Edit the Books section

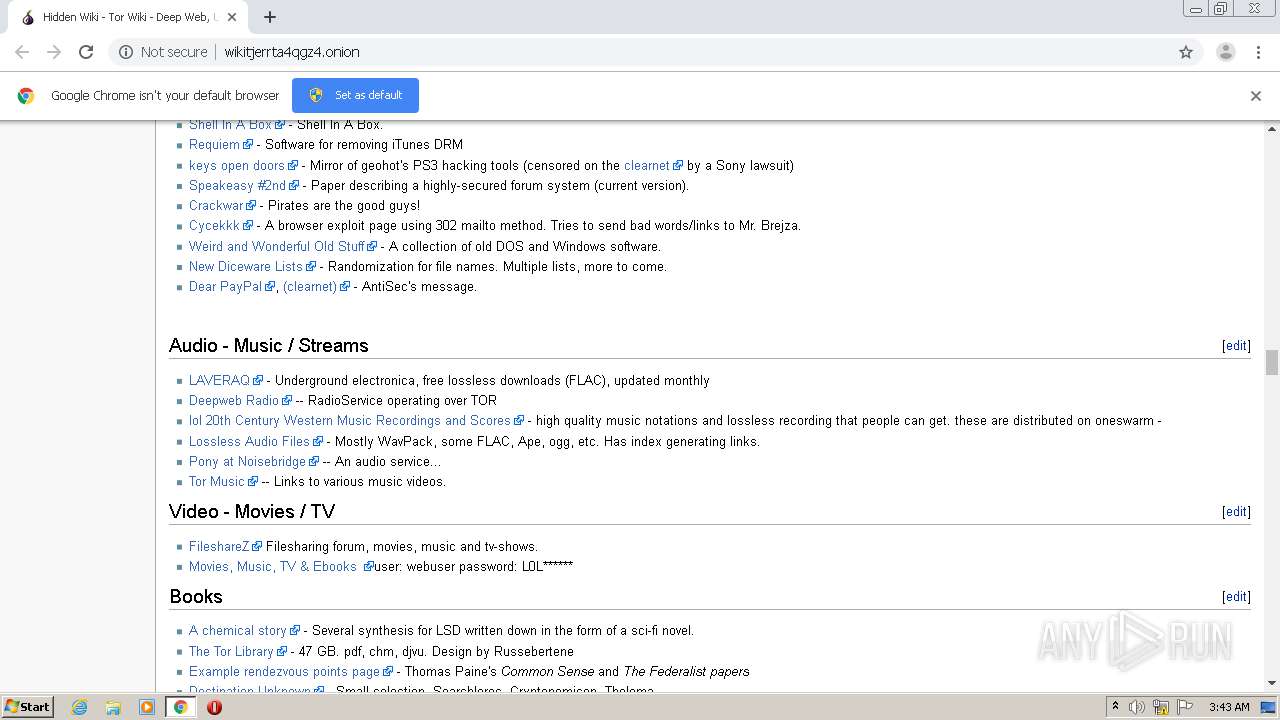[1236, 597]
